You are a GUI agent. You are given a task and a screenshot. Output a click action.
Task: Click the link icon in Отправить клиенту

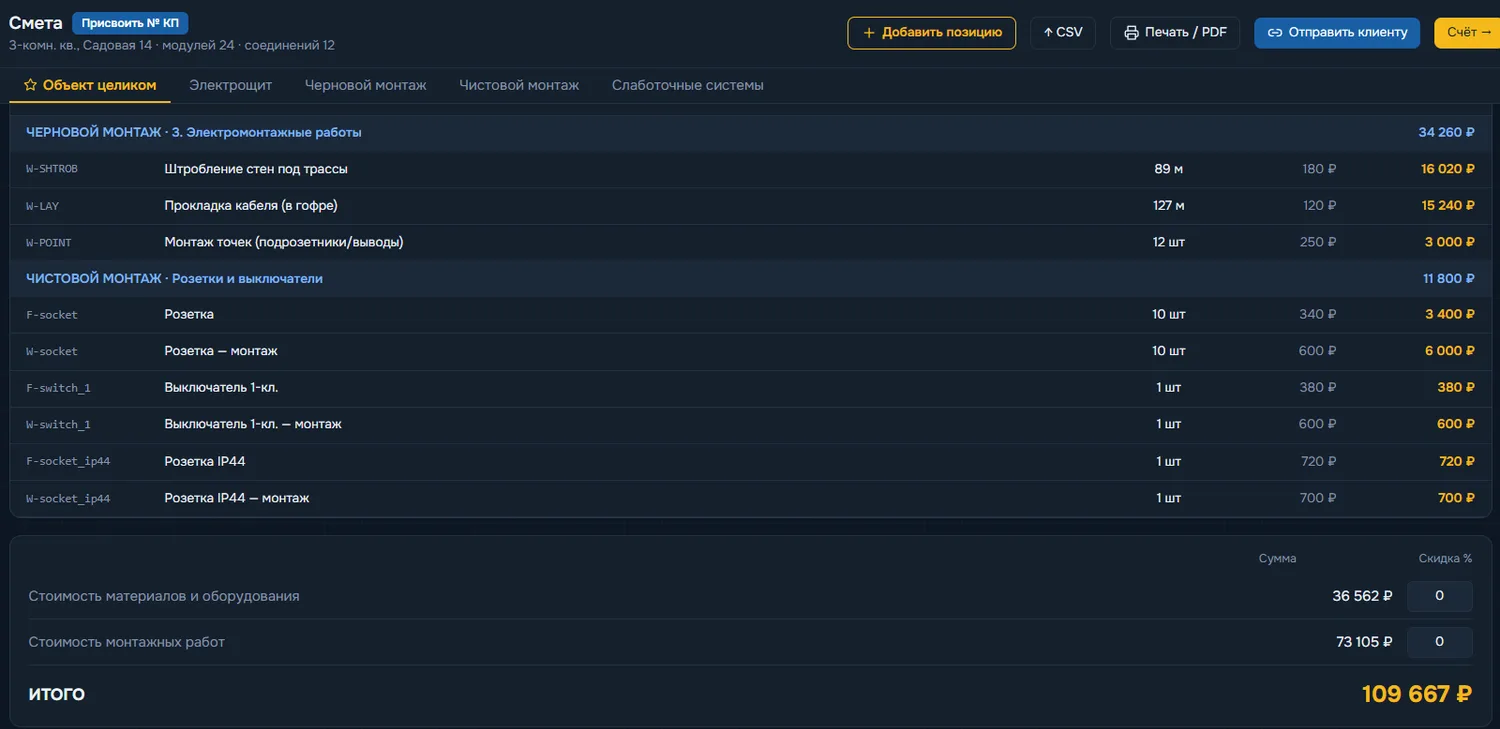tap(1275, 32)
